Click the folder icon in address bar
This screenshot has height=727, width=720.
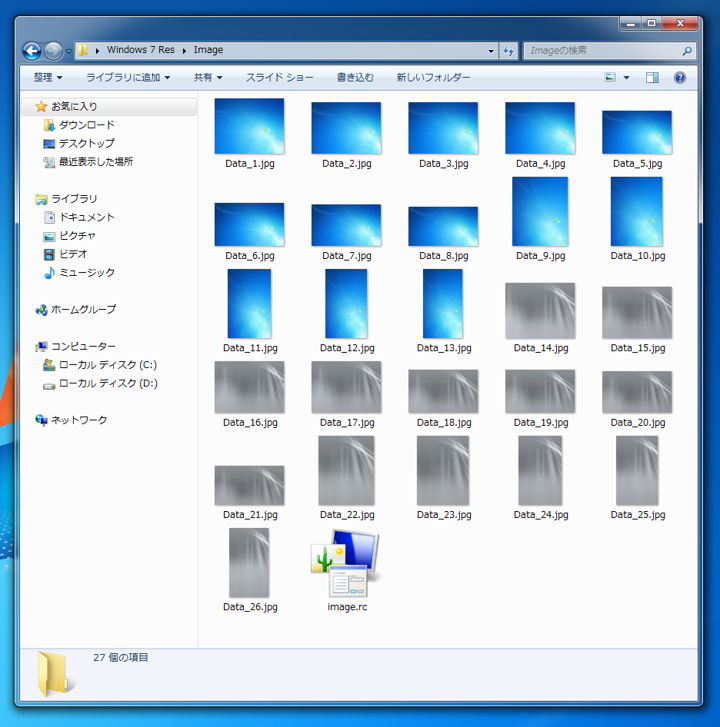(83, 50)
